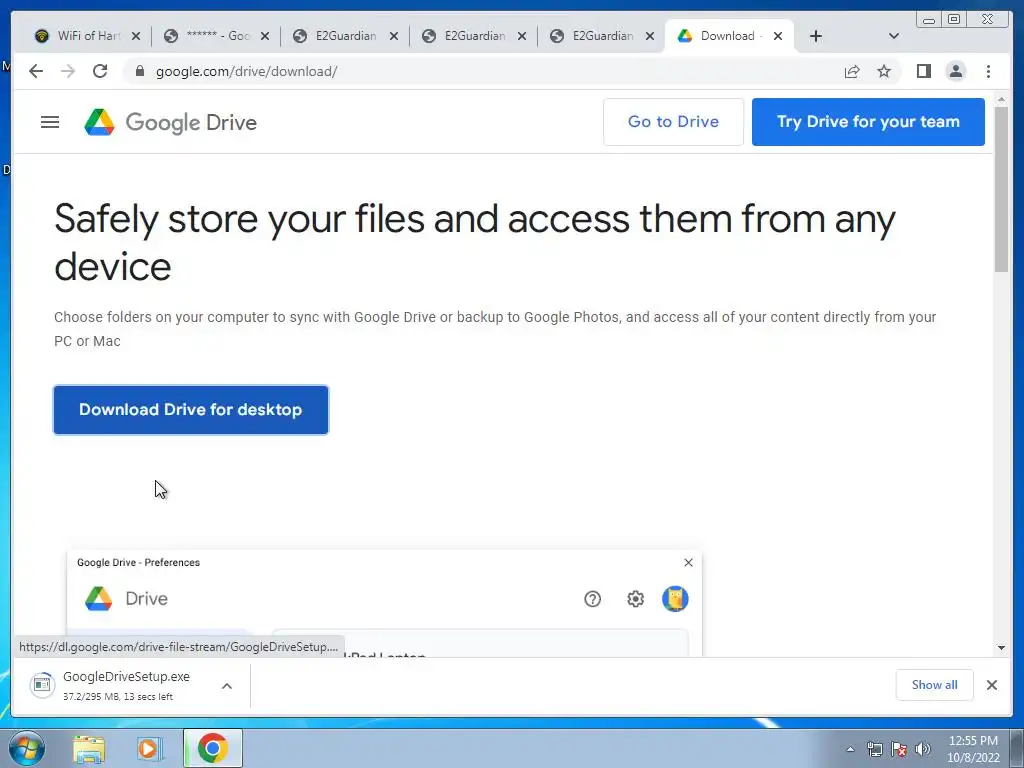The height and width of the screenshot is (768, 1024).
Task: Reload the current page
Action: tap(100, 71)
